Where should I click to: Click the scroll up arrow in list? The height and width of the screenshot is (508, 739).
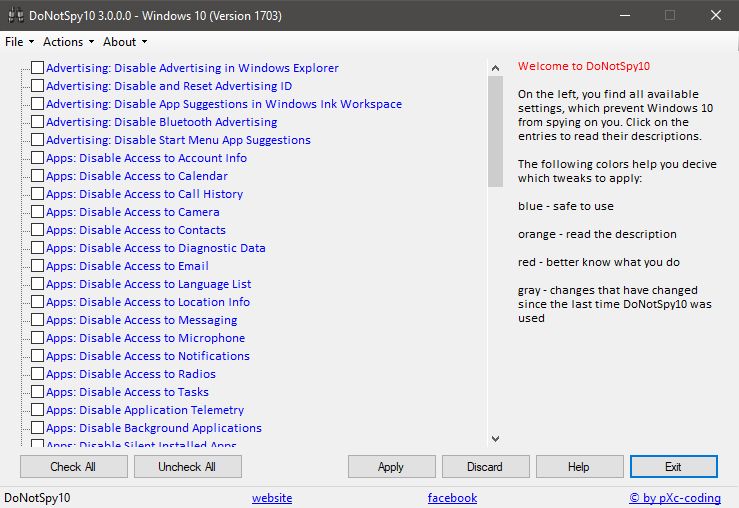[495, 68]
